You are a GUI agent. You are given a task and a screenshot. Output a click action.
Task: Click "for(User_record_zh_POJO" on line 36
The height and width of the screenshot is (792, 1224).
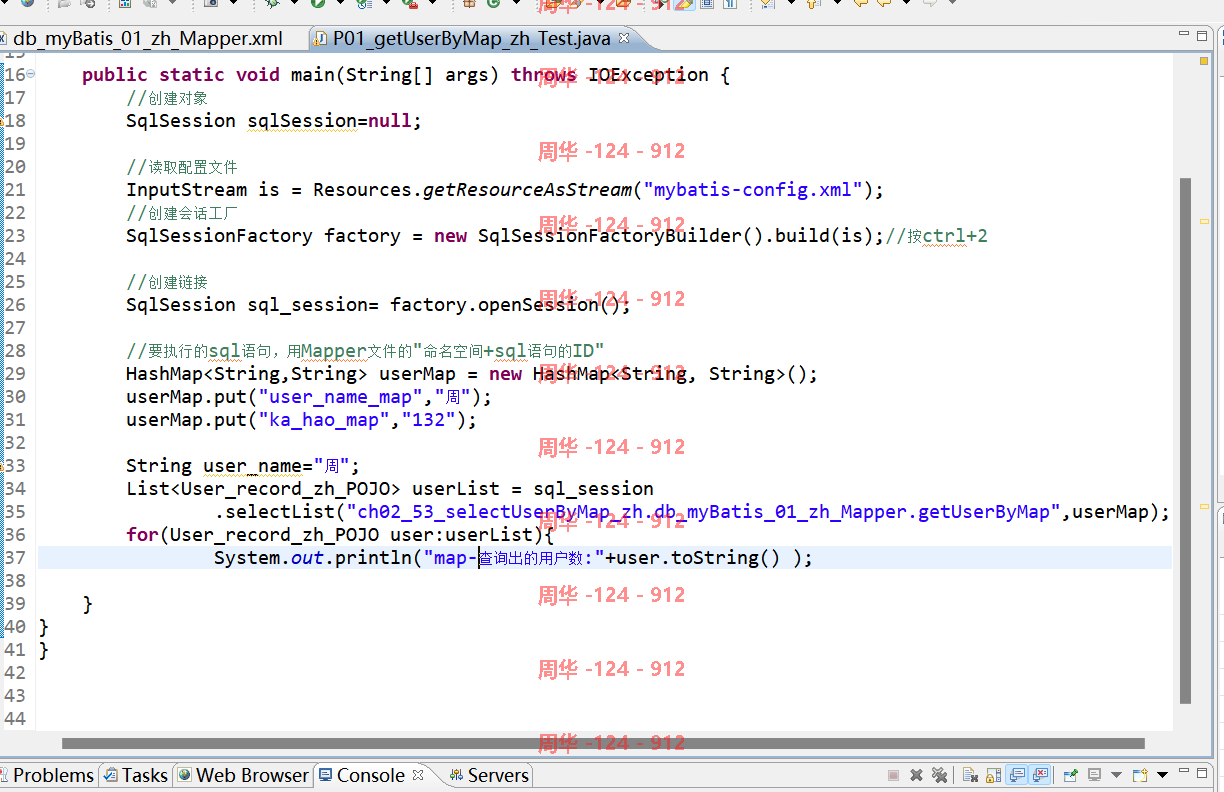252,535
